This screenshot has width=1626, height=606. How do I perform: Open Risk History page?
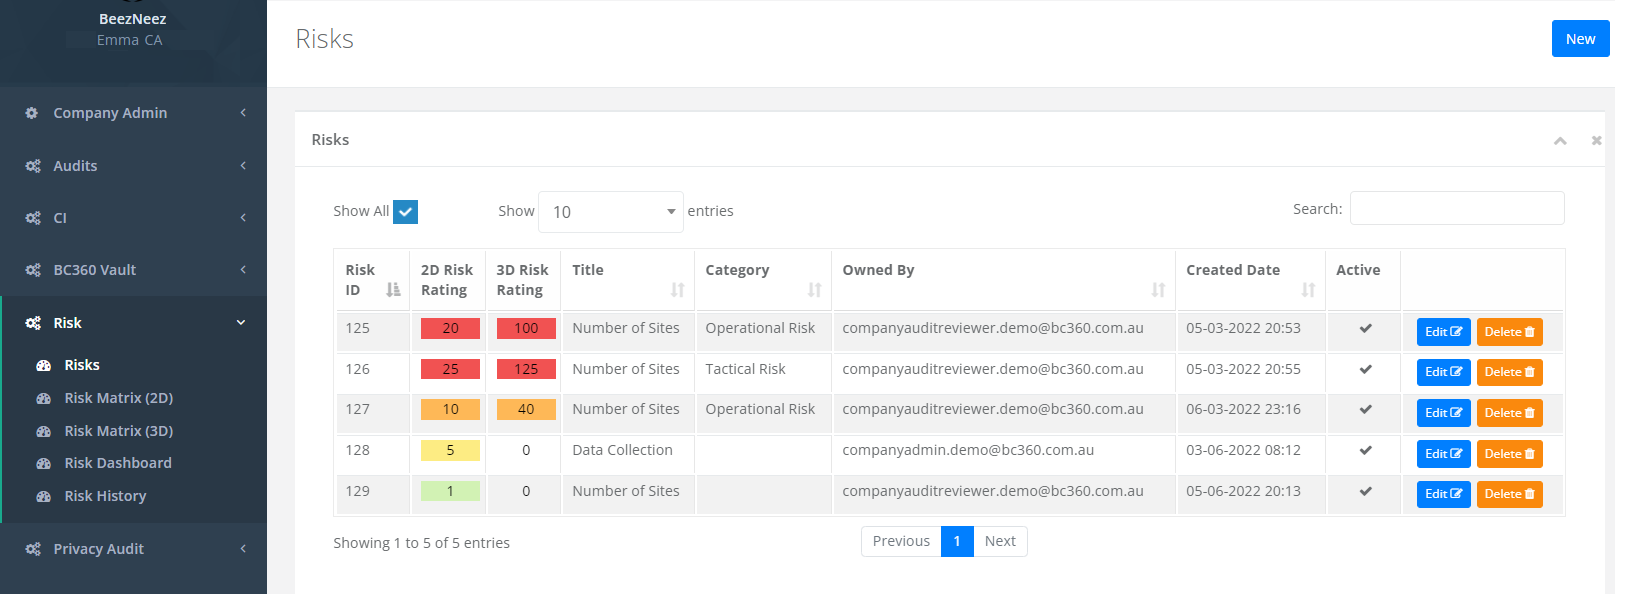105,497
